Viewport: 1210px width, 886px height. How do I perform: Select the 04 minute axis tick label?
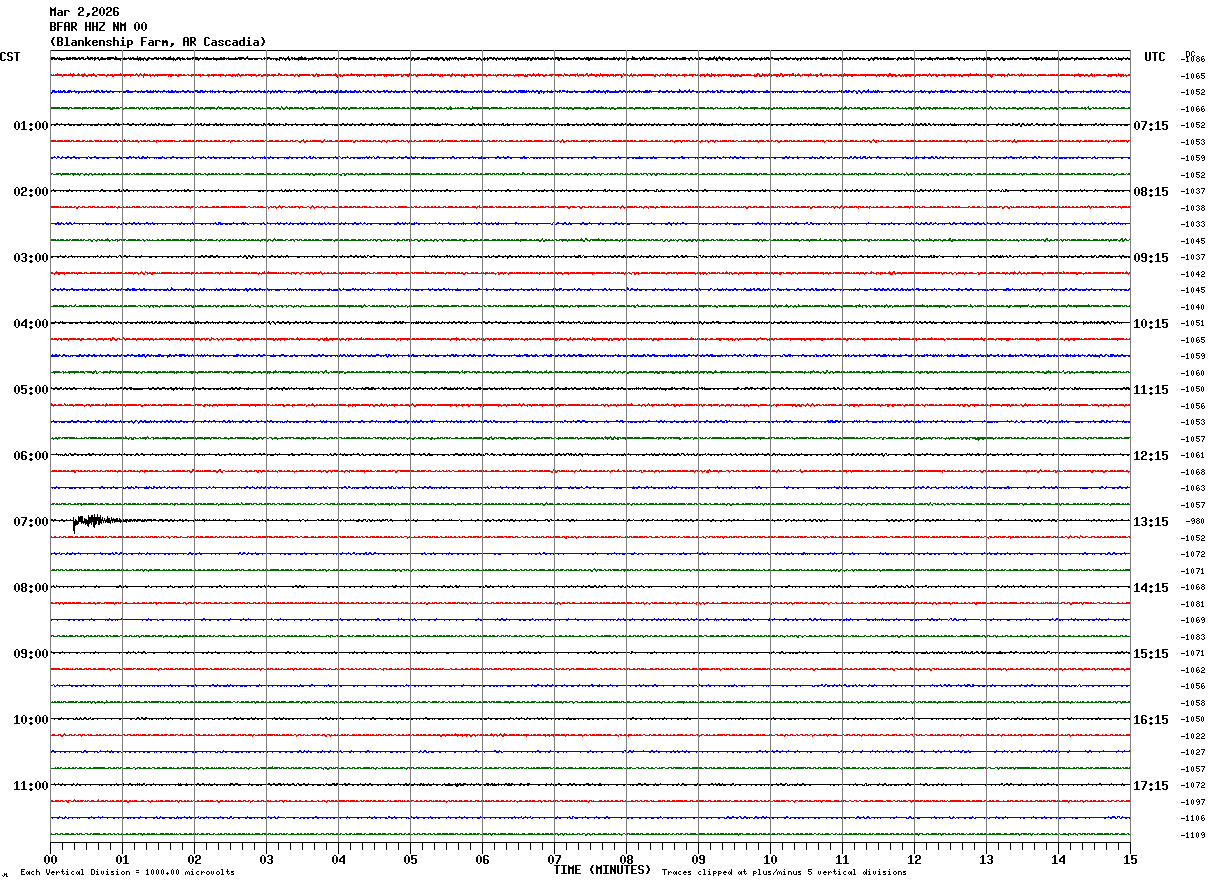(338, 859)
